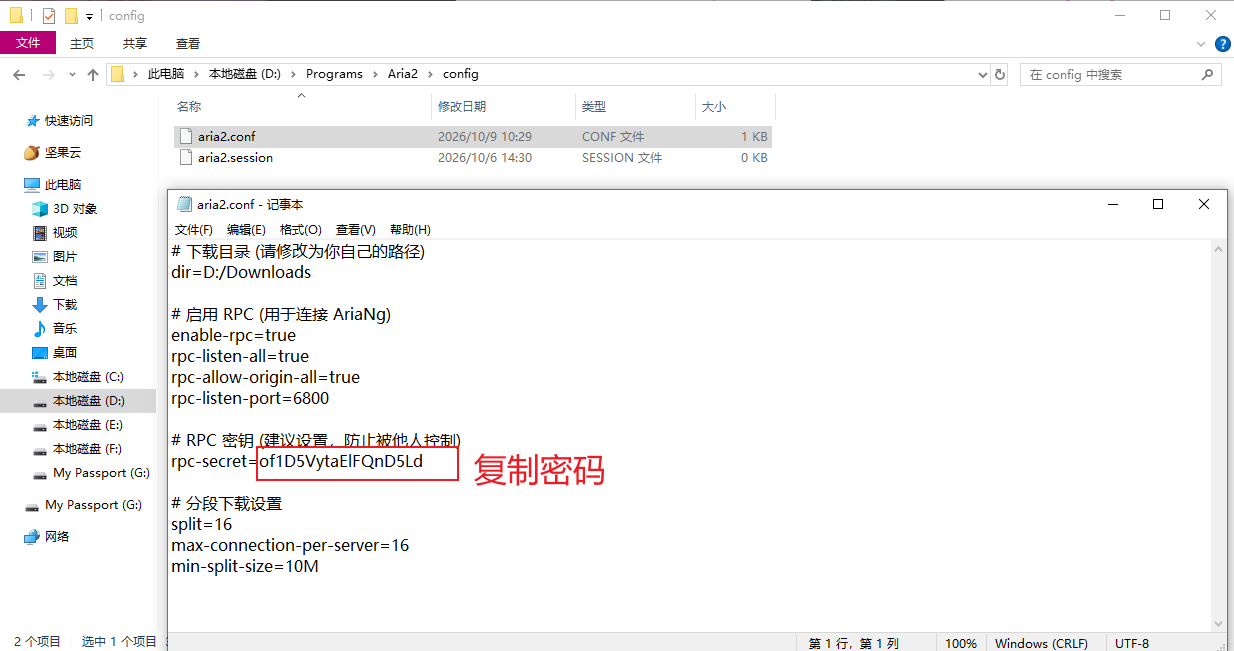Viewport: 1234px width, 651px height.
Task: Click aria2.conf file icon
Action: click(x=185, y=136)
